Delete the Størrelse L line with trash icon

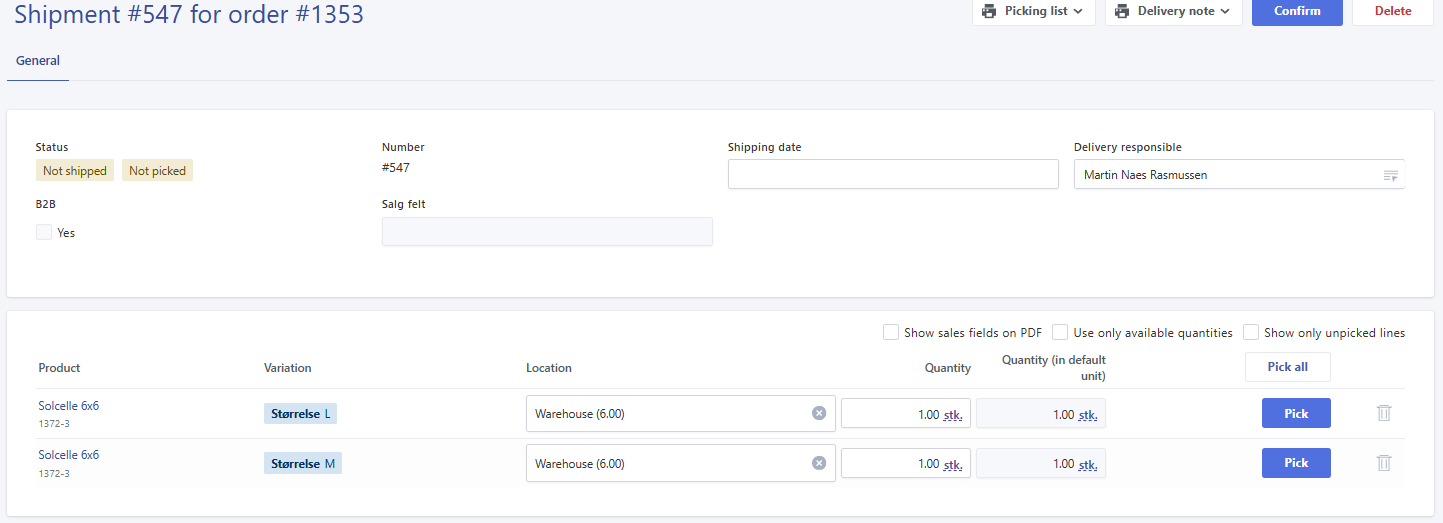[1384, 413]
